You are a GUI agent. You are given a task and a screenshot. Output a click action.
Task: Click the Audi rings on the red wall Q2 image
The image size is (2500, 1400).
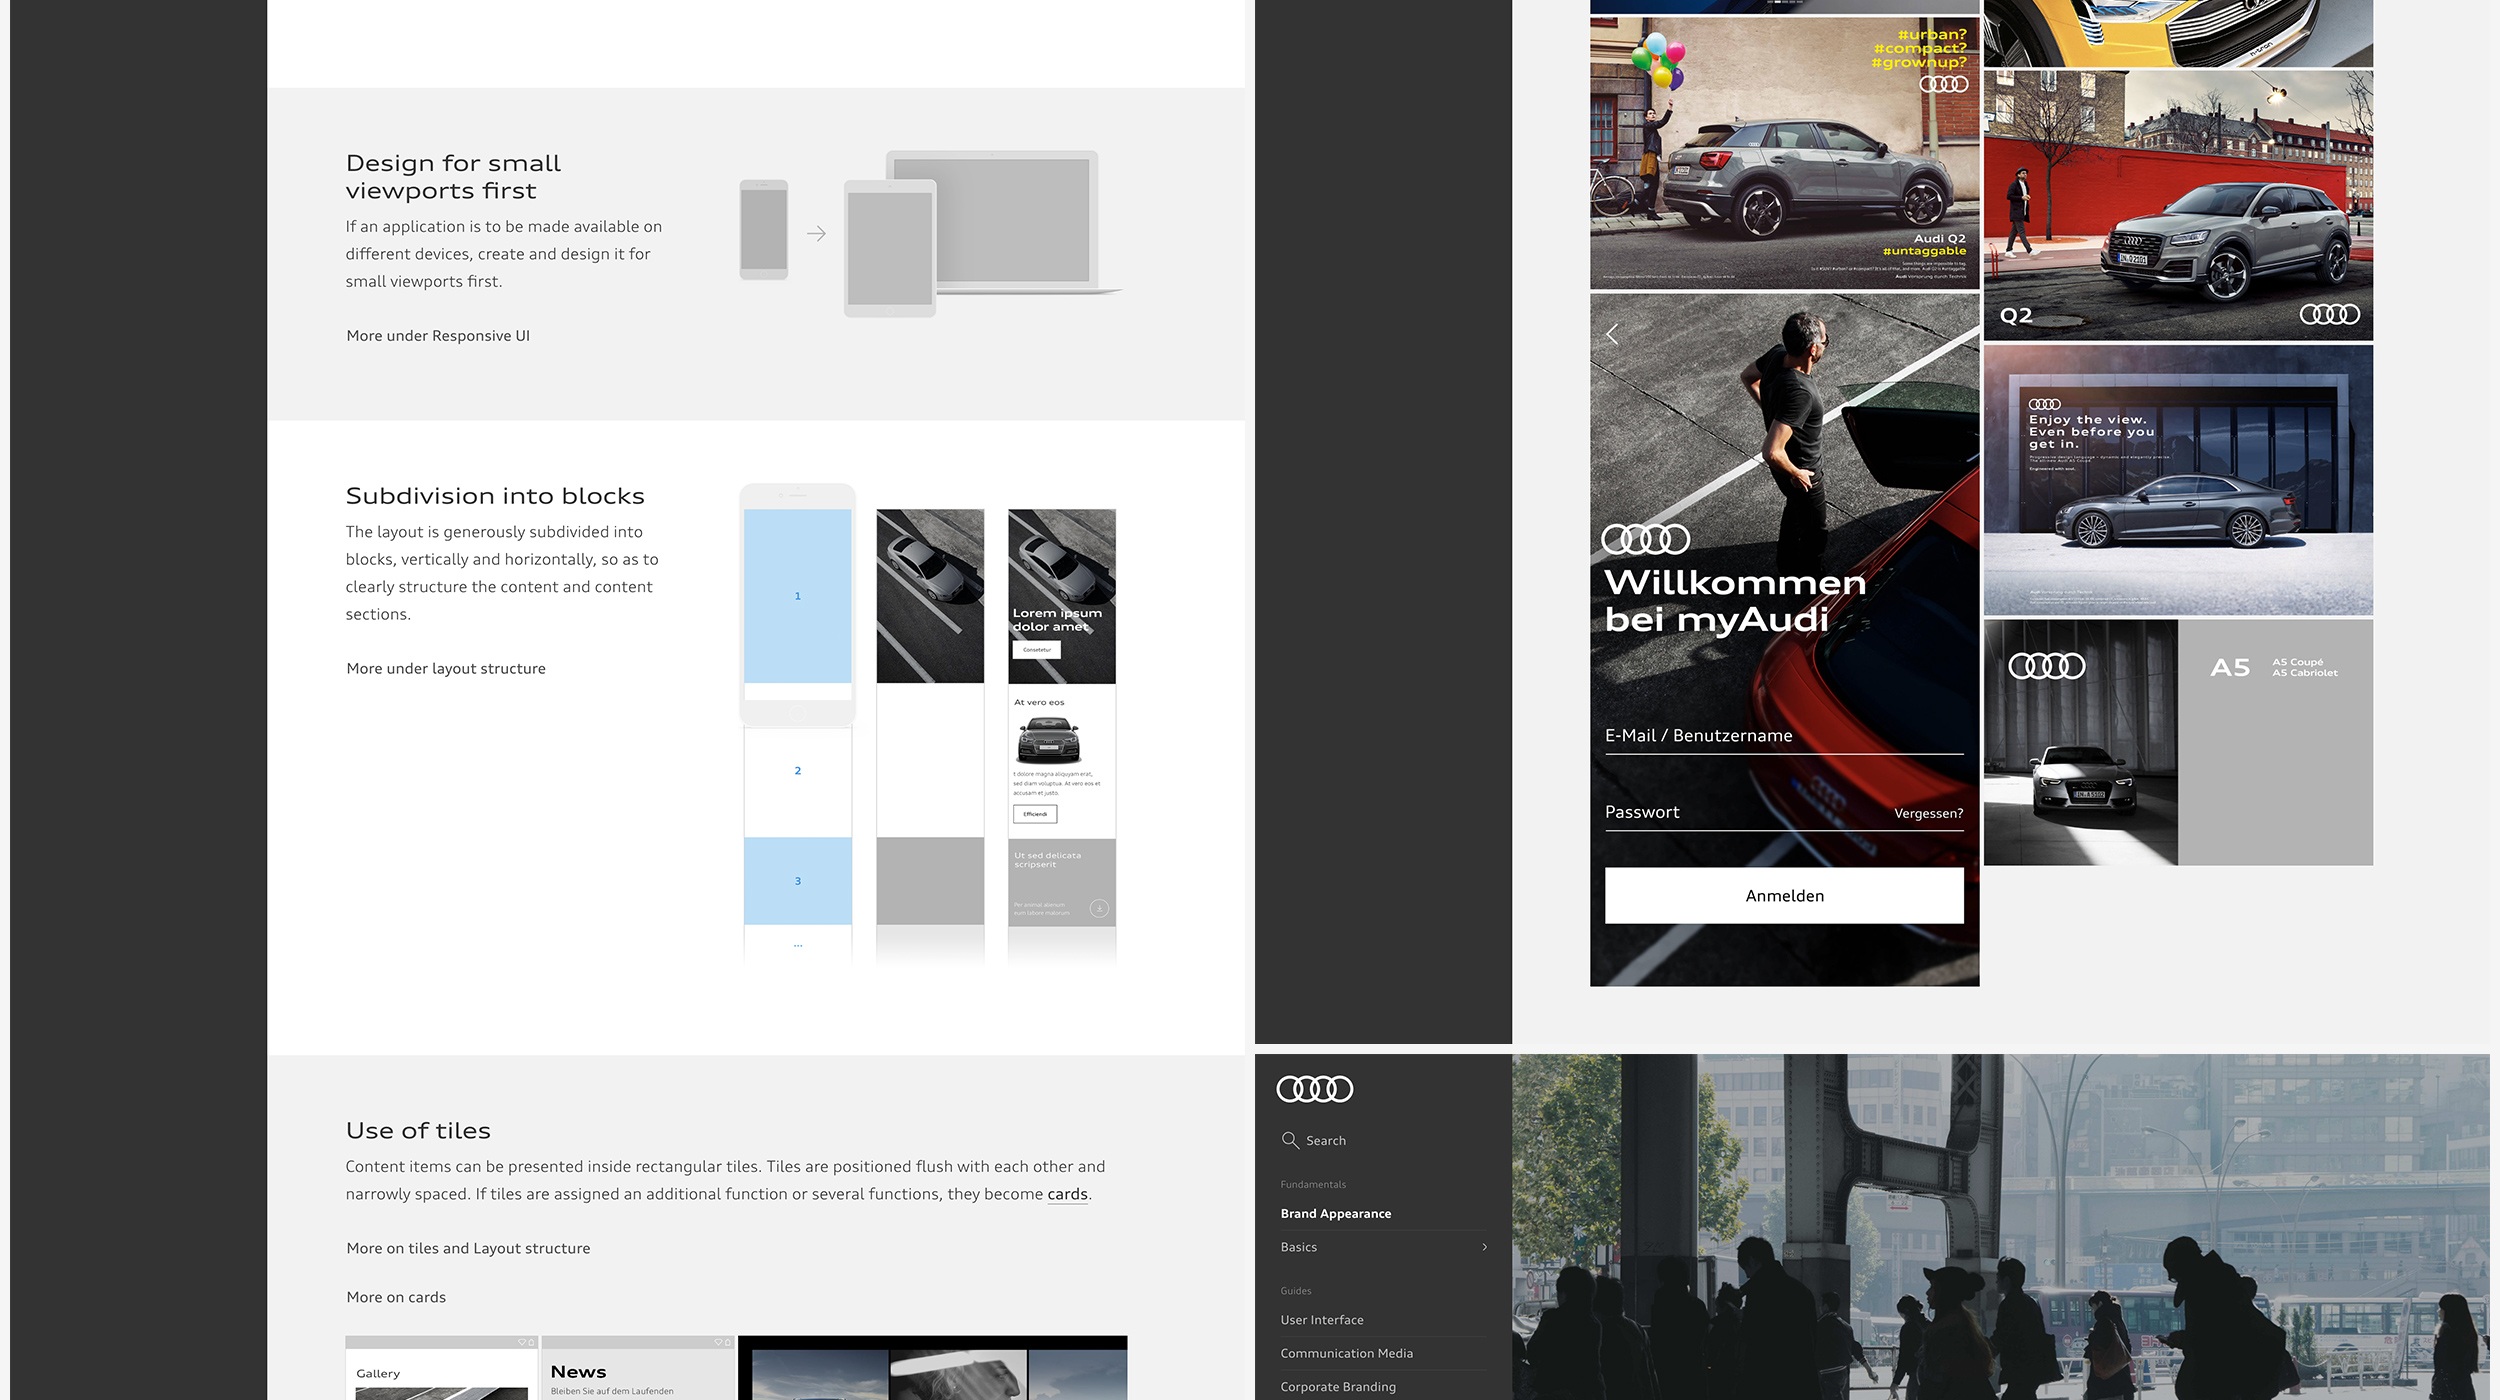click(x=2329, y=314)
